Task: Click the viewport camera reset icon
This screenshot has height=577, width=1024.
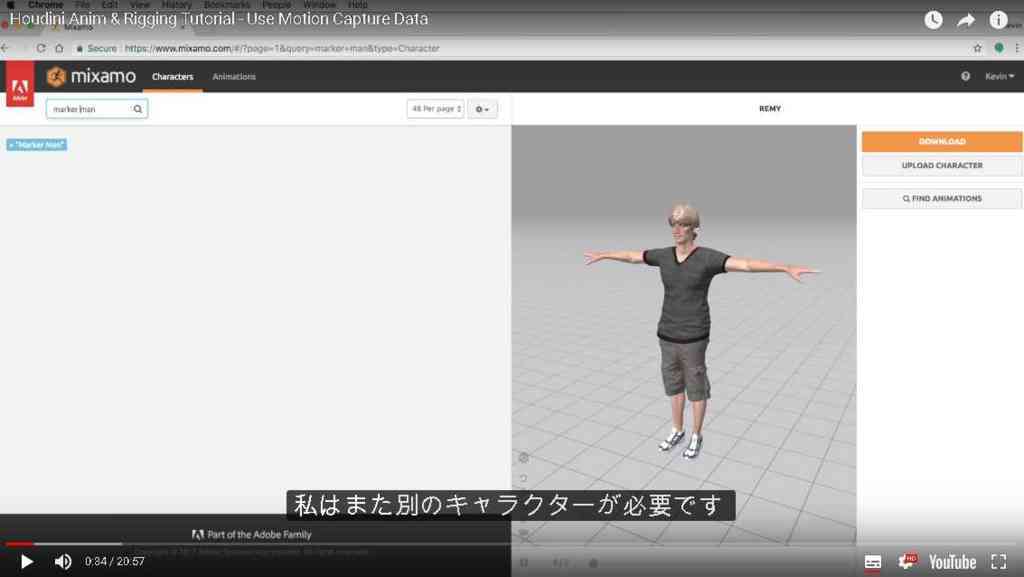Action: point(524,478)
